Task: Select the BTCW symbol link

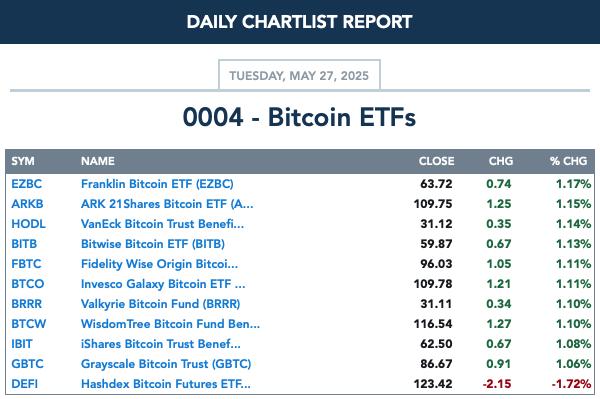Action: [x=29, y=324]
